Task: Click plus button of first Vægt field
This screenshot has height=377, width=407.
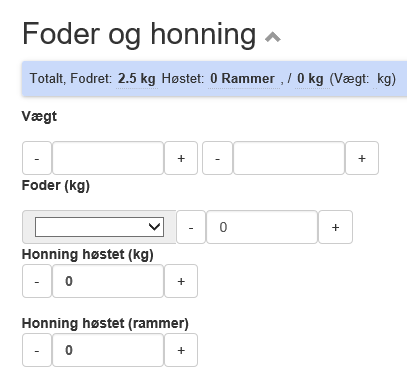Action: 181,158
